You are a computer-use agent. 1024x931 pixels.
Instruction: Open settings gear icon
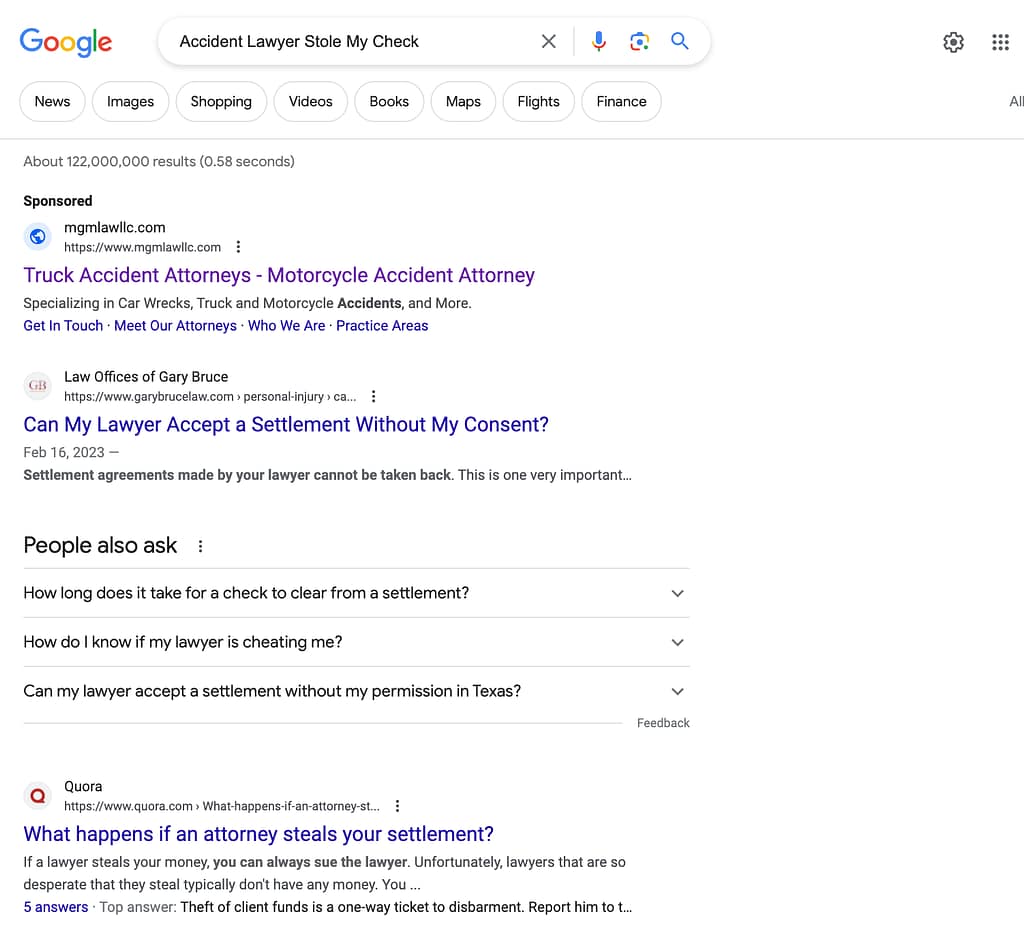[953, 42]
